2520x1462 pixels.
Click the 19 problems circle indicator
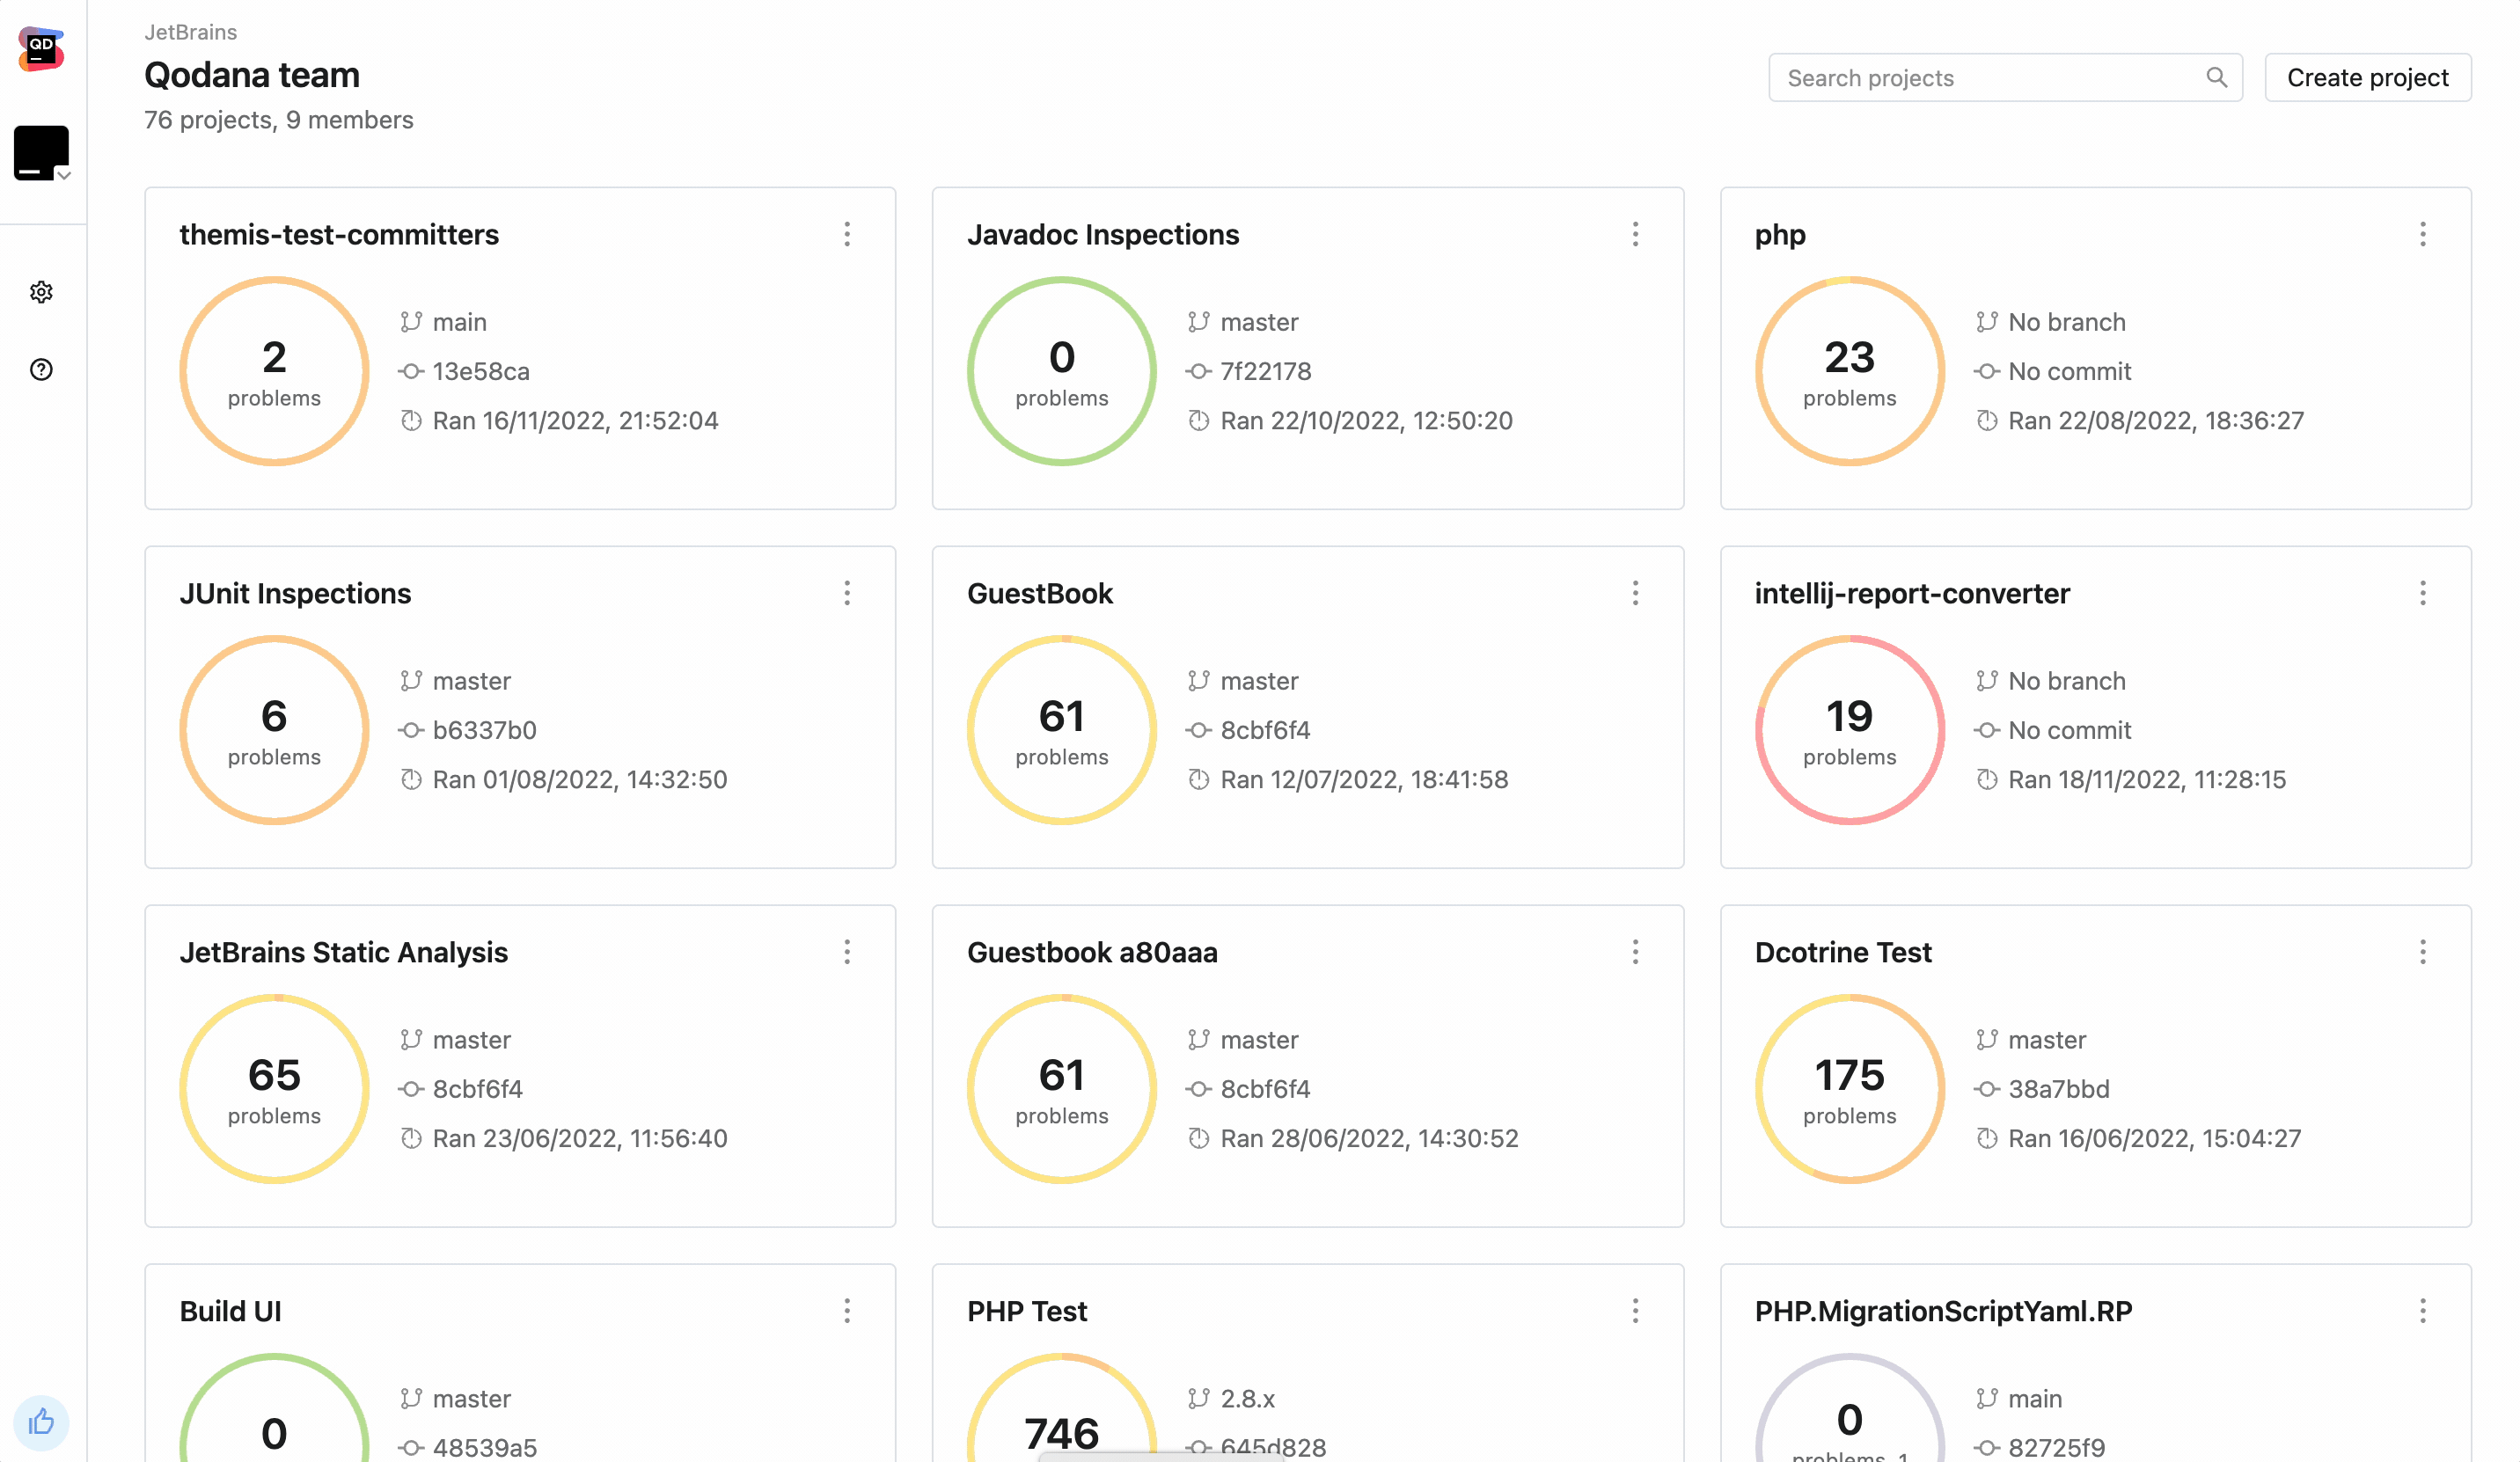pyautogui.click(x=1849, y=730)
